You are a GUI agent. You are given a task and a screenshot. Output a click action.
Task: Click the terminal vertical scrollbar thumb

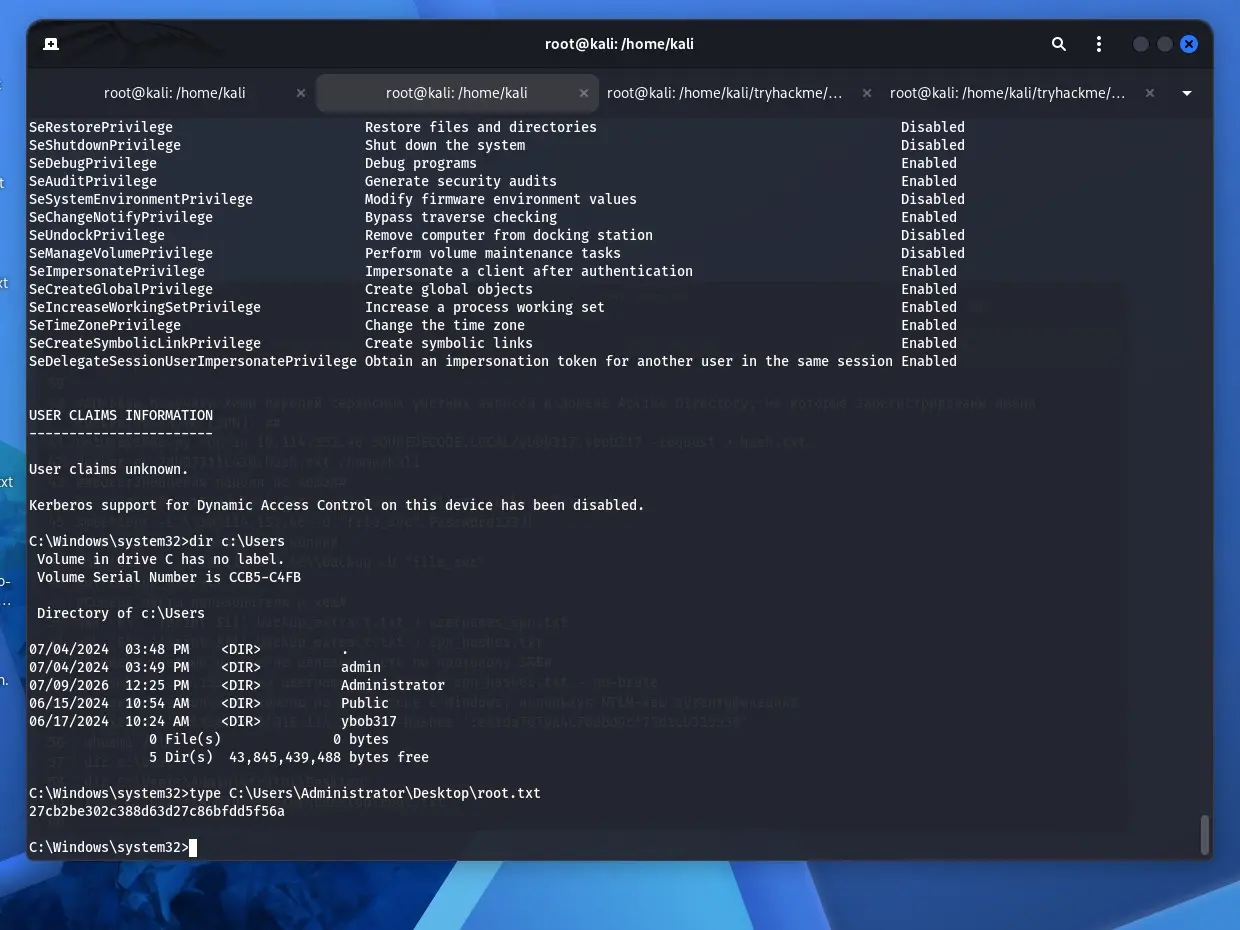click(1205, 834)
